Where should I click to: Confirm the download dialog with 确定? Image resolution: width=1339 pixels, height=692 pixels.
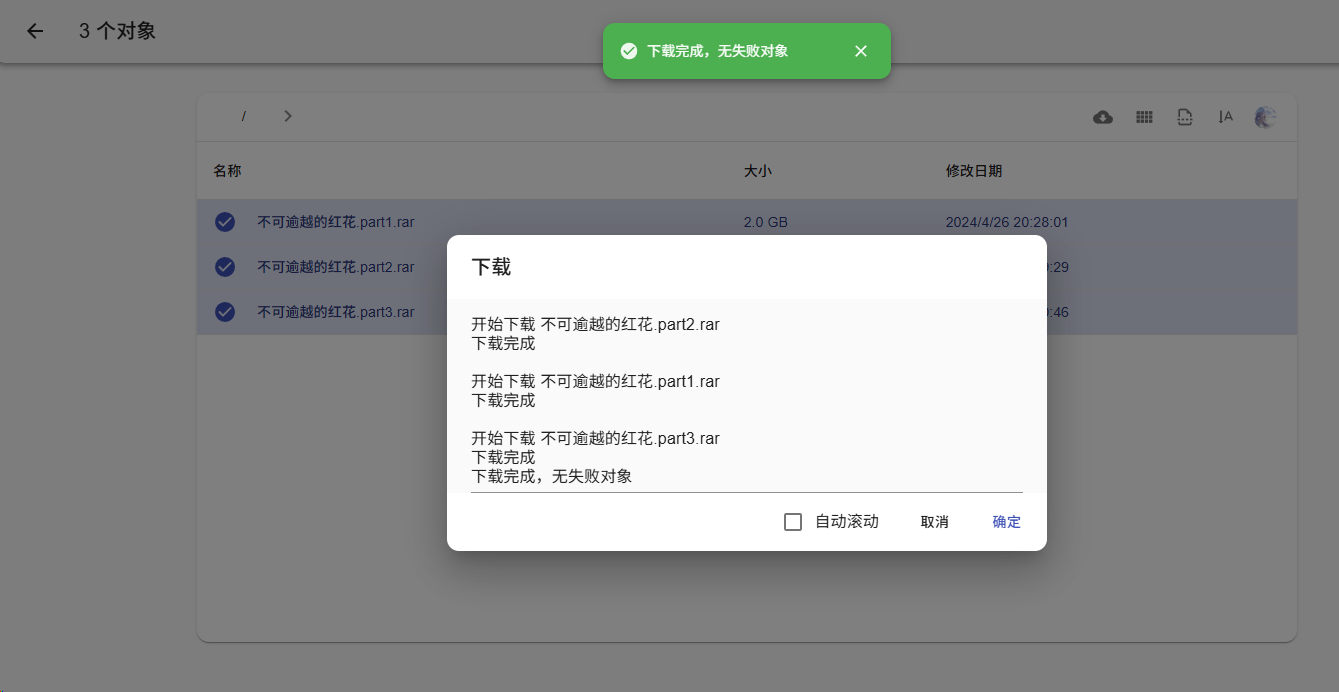[1005, 521]
